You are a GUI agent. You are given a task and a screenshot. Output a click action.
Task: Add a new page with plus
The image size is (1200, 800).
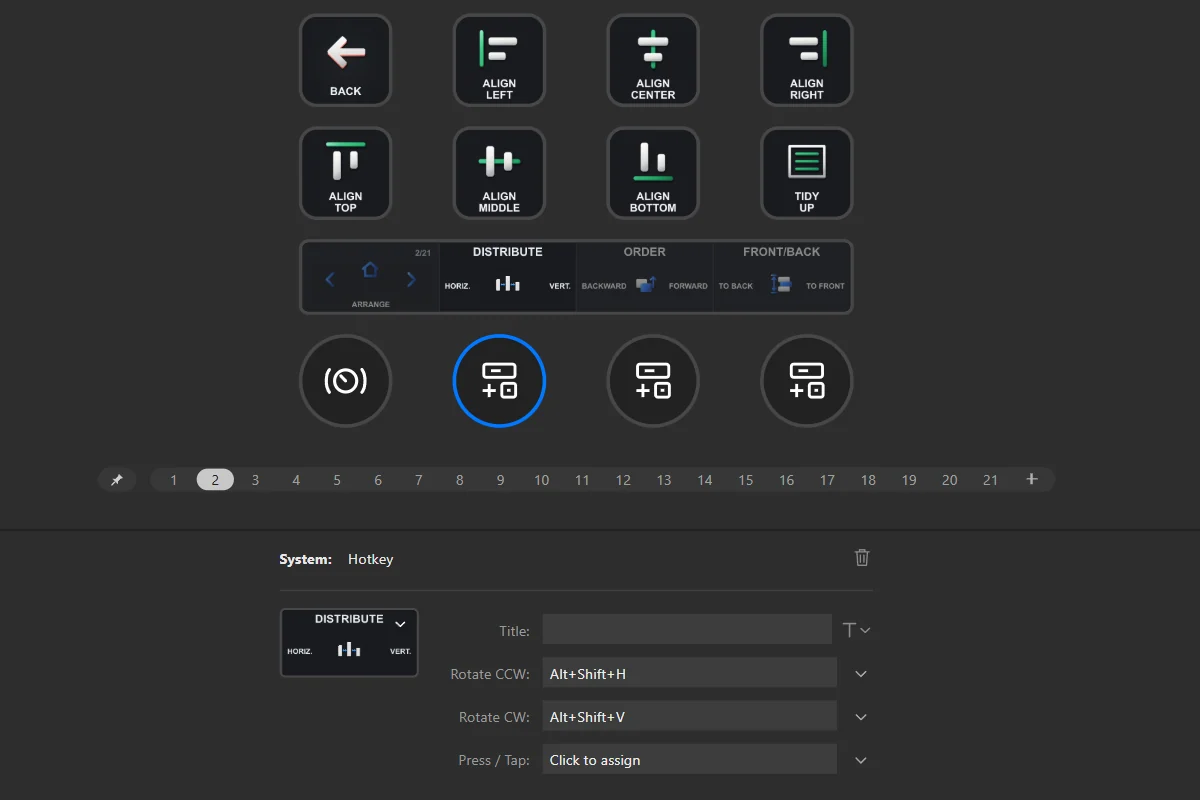click(1032, 480)
